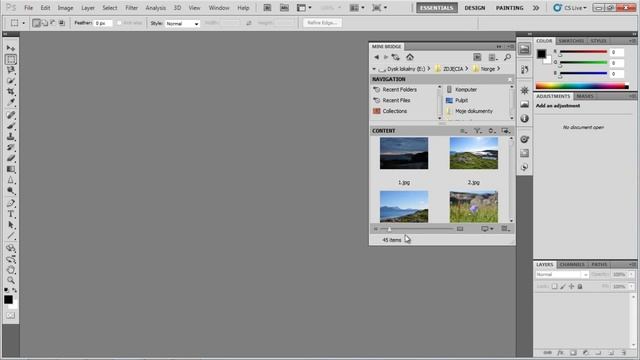Image resolution: width=640 pixels, height=360 pixels.
Task: Select the Zoom tool in toolbox
Action: (x=11, y=280)
